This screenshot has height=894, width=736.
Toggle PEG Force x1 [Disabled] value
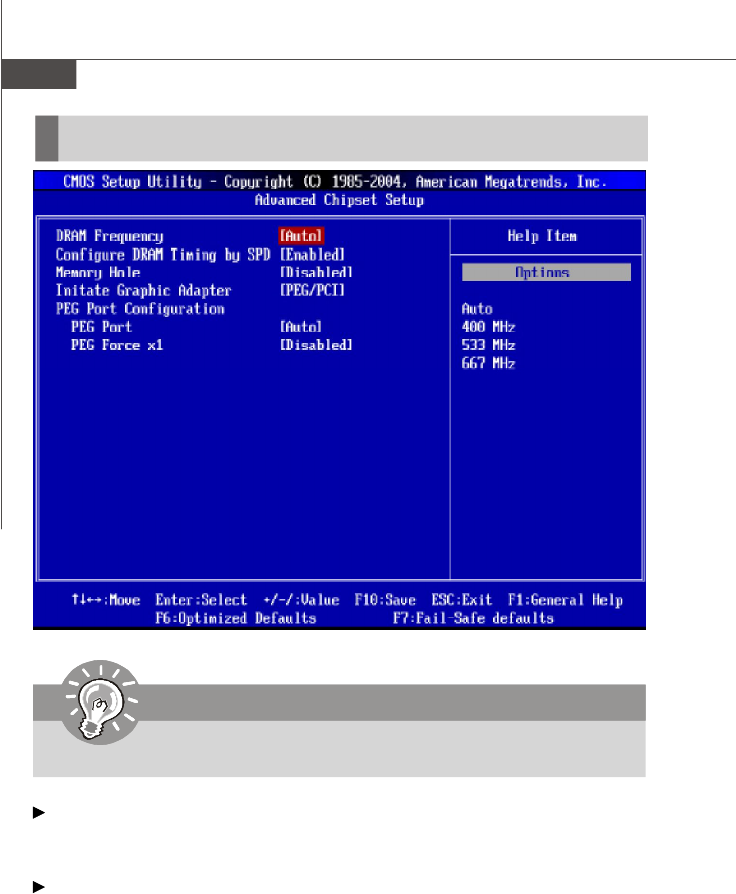(x=316, y=346)
